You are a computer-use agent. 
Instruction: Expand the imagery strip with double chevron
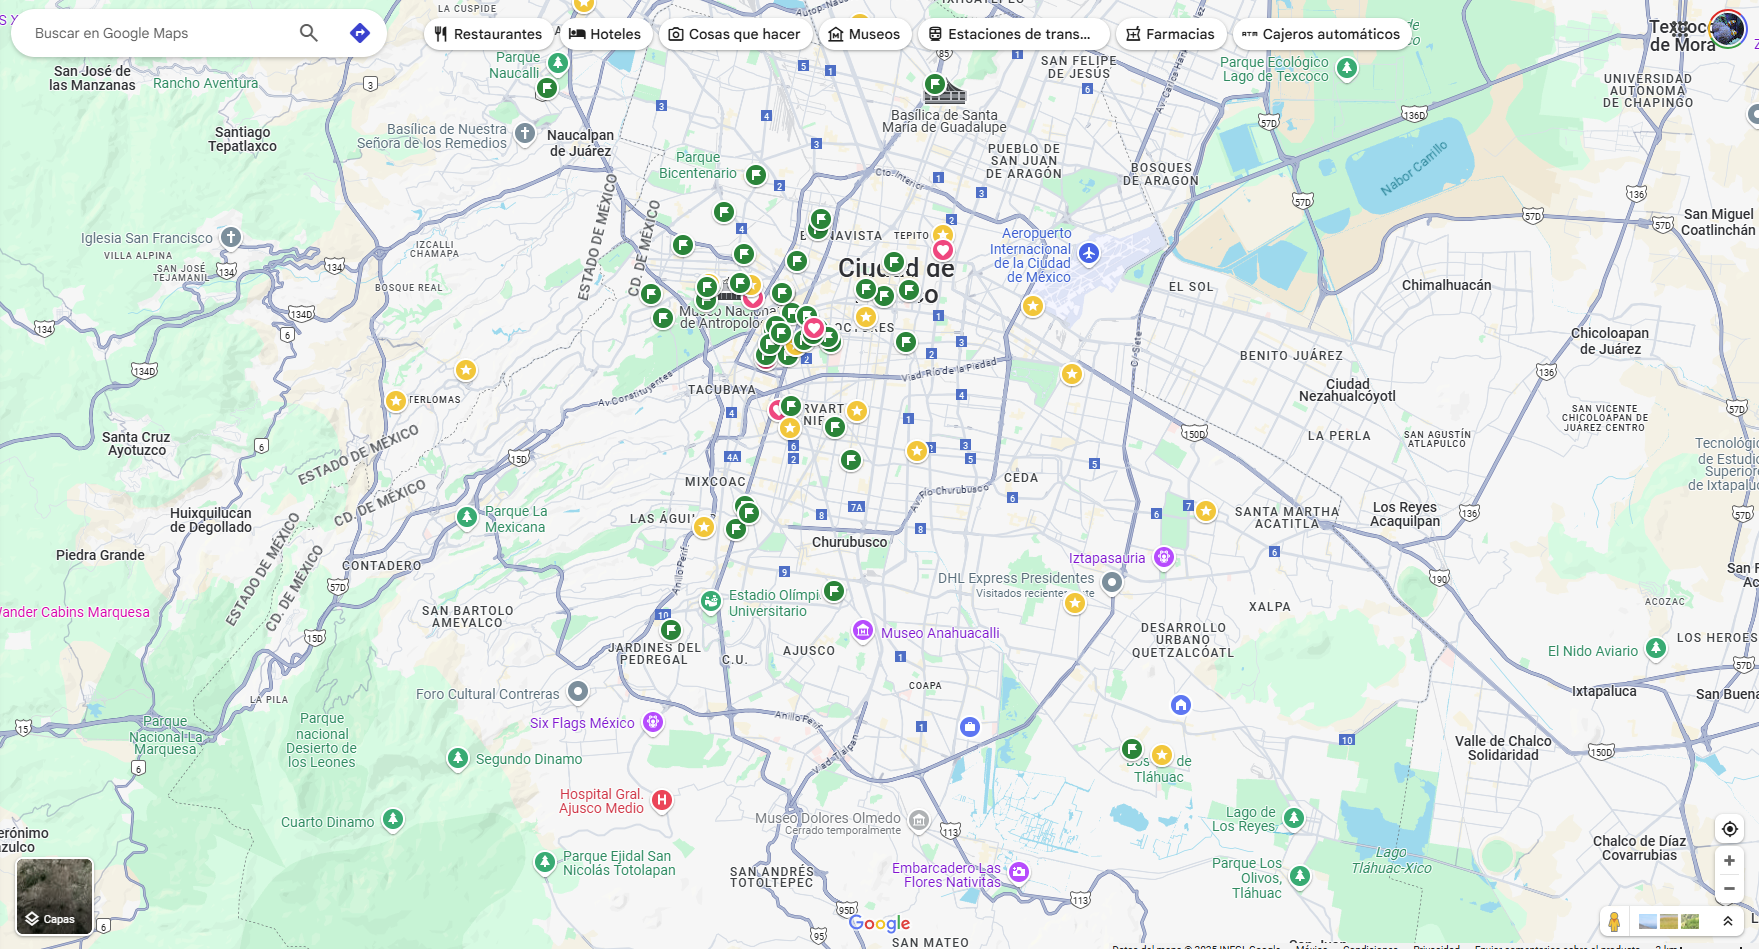tap(1727, 921)
